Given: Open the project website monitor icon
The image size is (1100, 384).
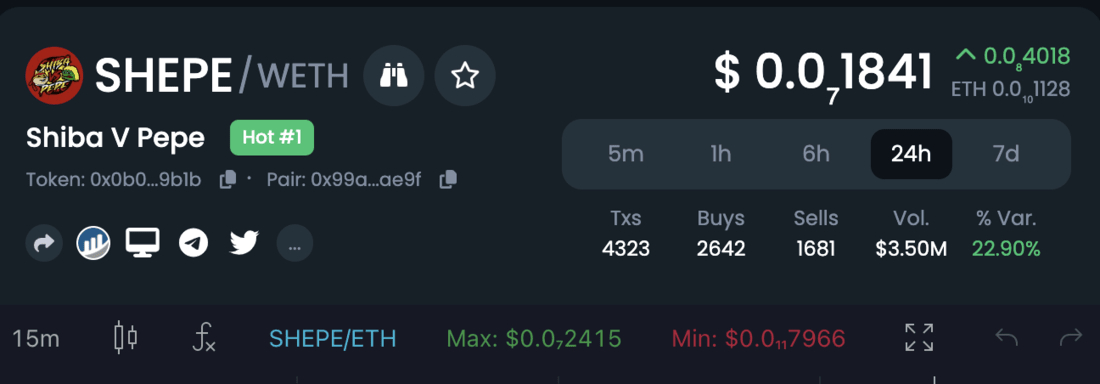Looking at the screenshot, I should coord(142,243).
